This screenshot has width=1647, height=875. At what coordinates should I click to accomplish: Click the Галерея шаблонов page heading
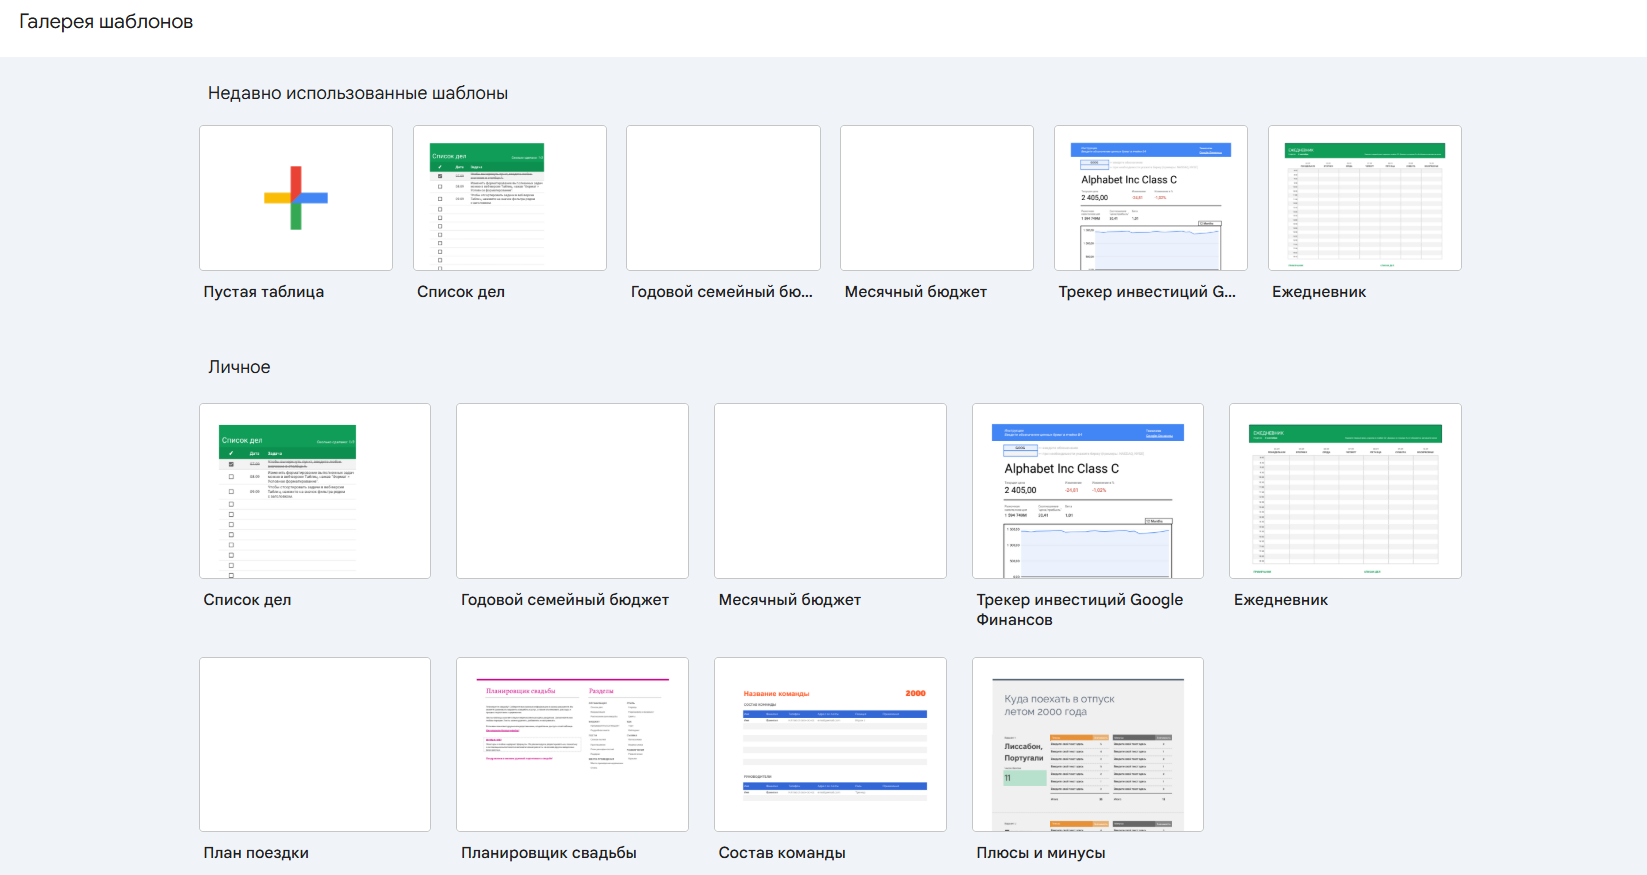(106, 22)
